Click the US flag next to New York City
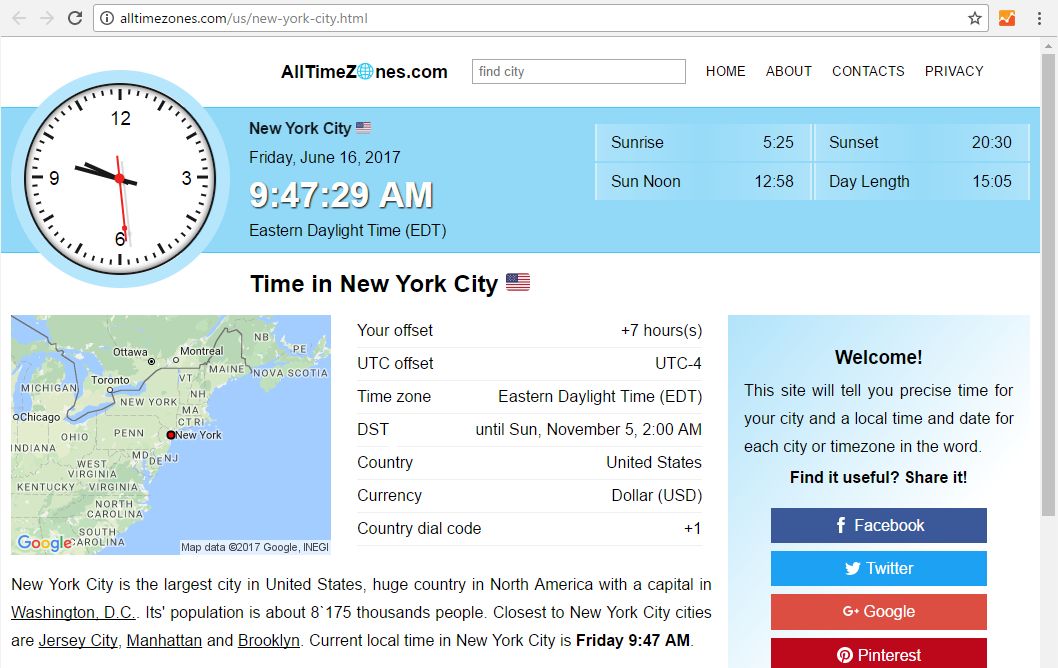 [x=362, y=128]
